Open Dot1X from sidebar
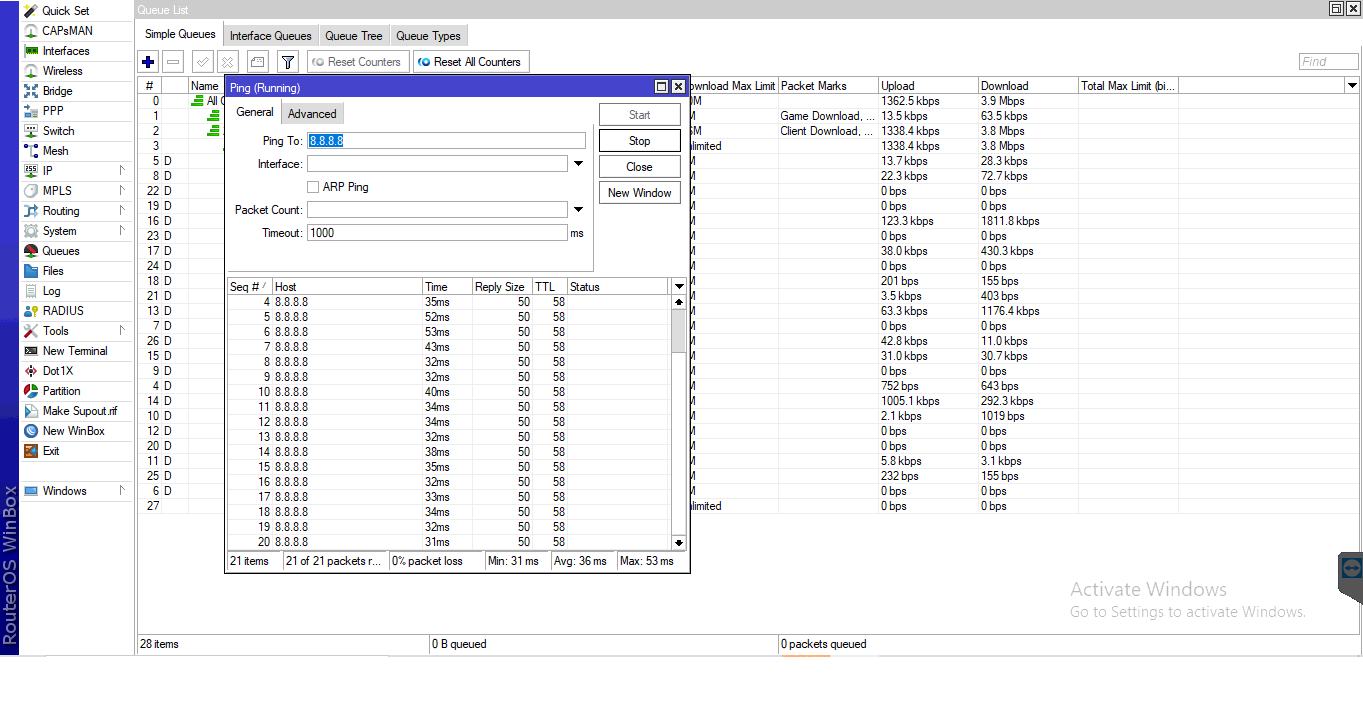 click(x=57, y=371)
